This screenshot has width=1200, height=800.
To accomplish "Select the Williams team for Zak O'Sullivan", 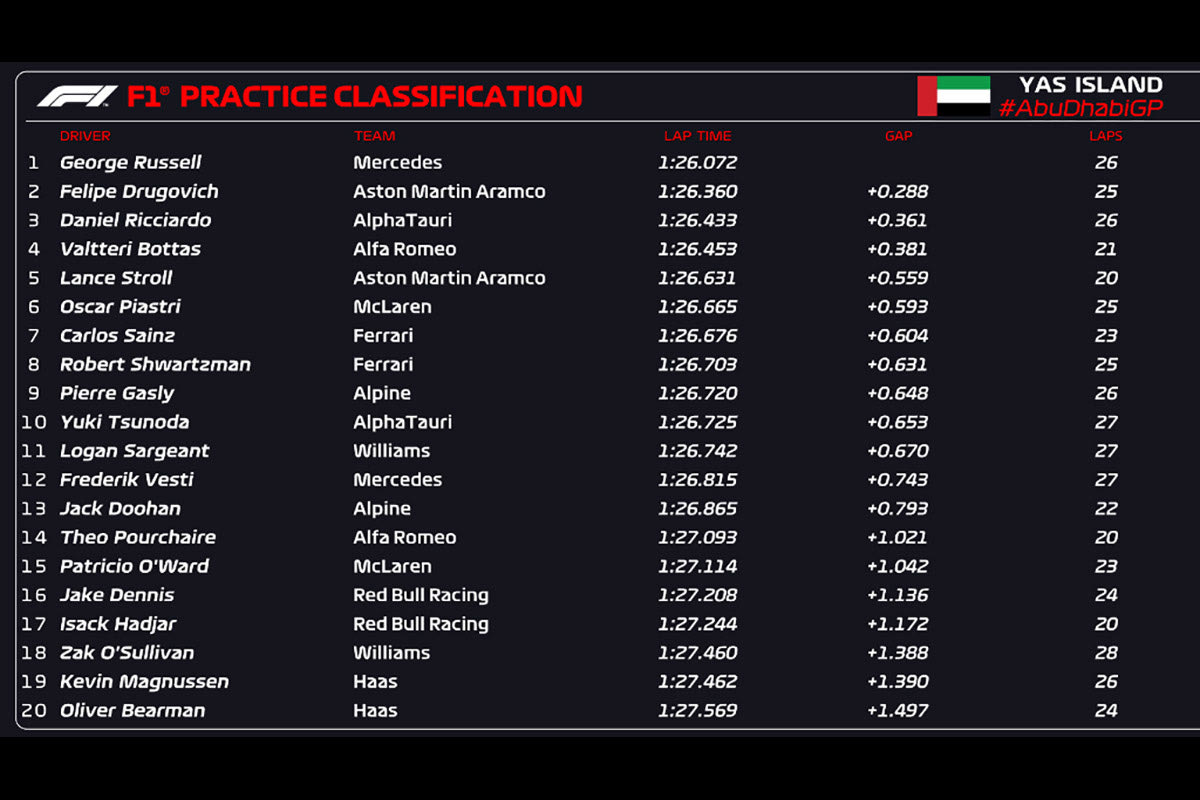I will click(x=391, y=653).
